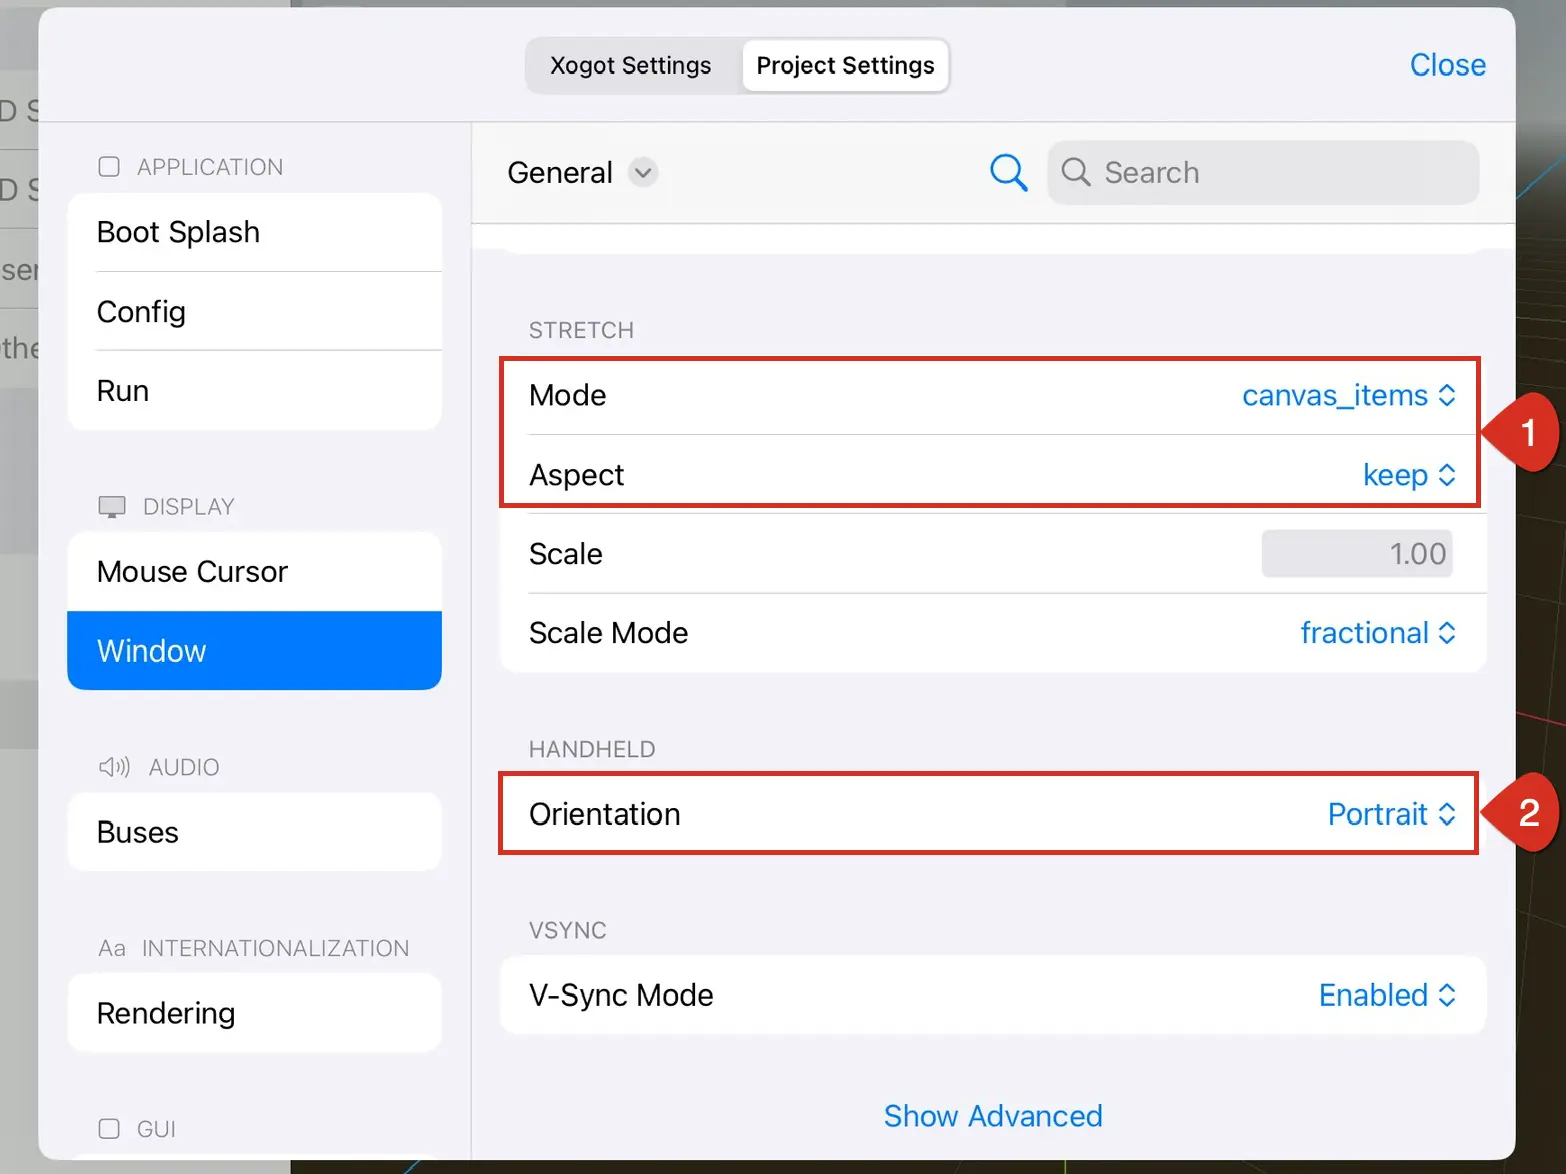
Task: Open the Stretch Mode canvas_items dropdown
Action: pos(1348,395)
